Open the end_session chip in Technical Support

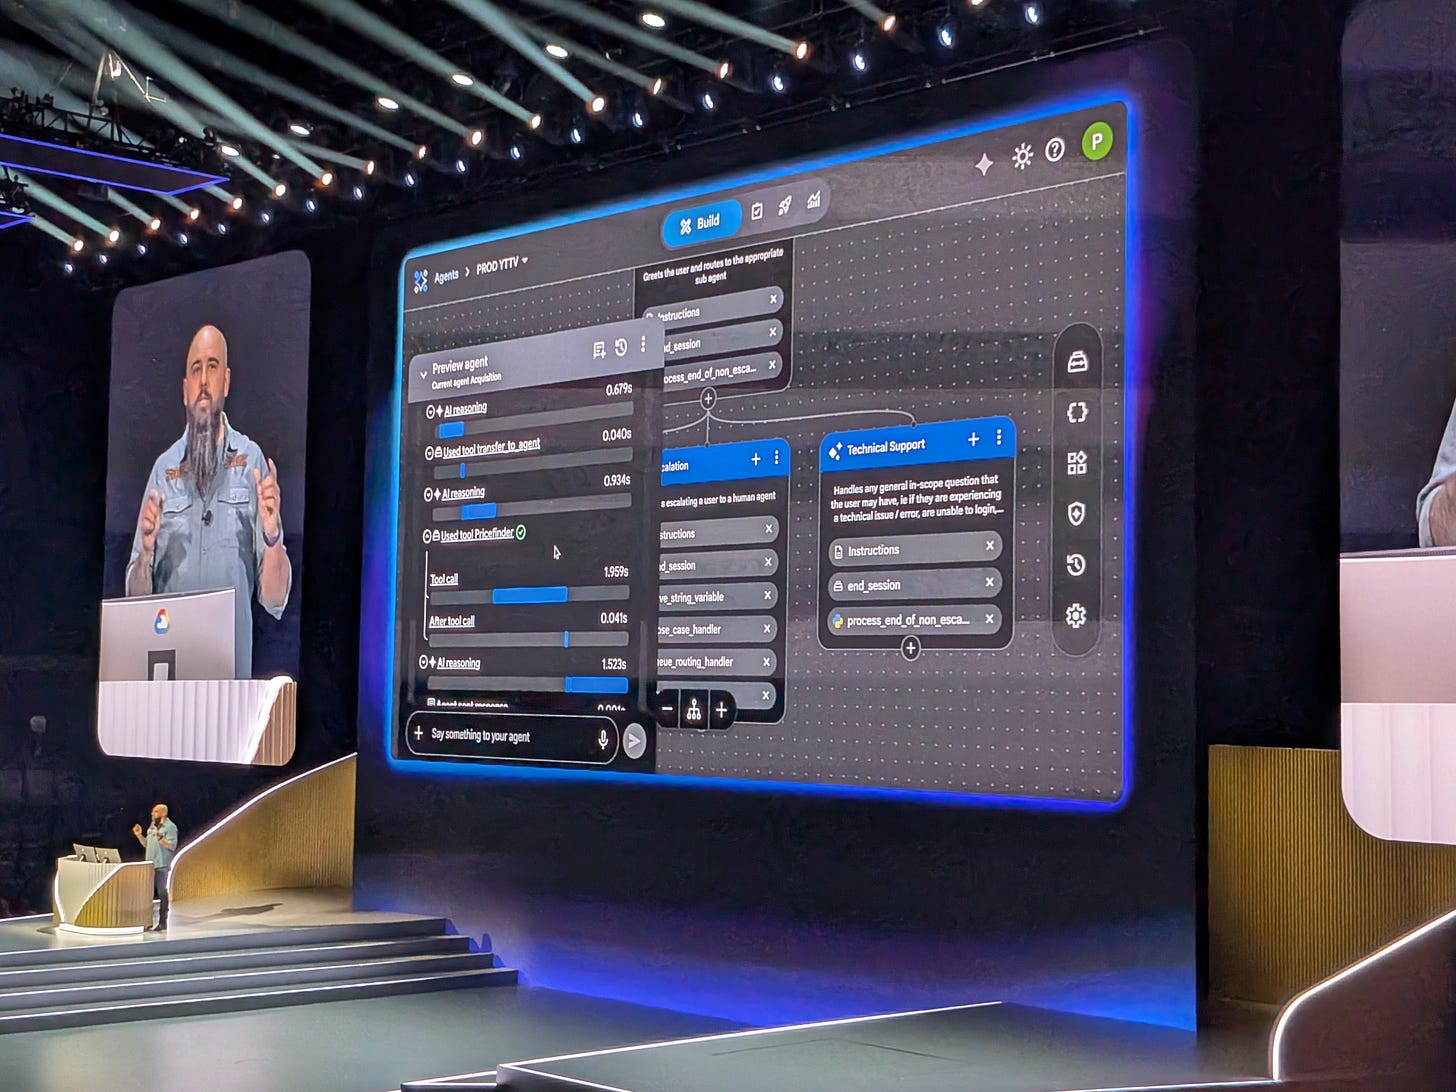click(915, 584)
